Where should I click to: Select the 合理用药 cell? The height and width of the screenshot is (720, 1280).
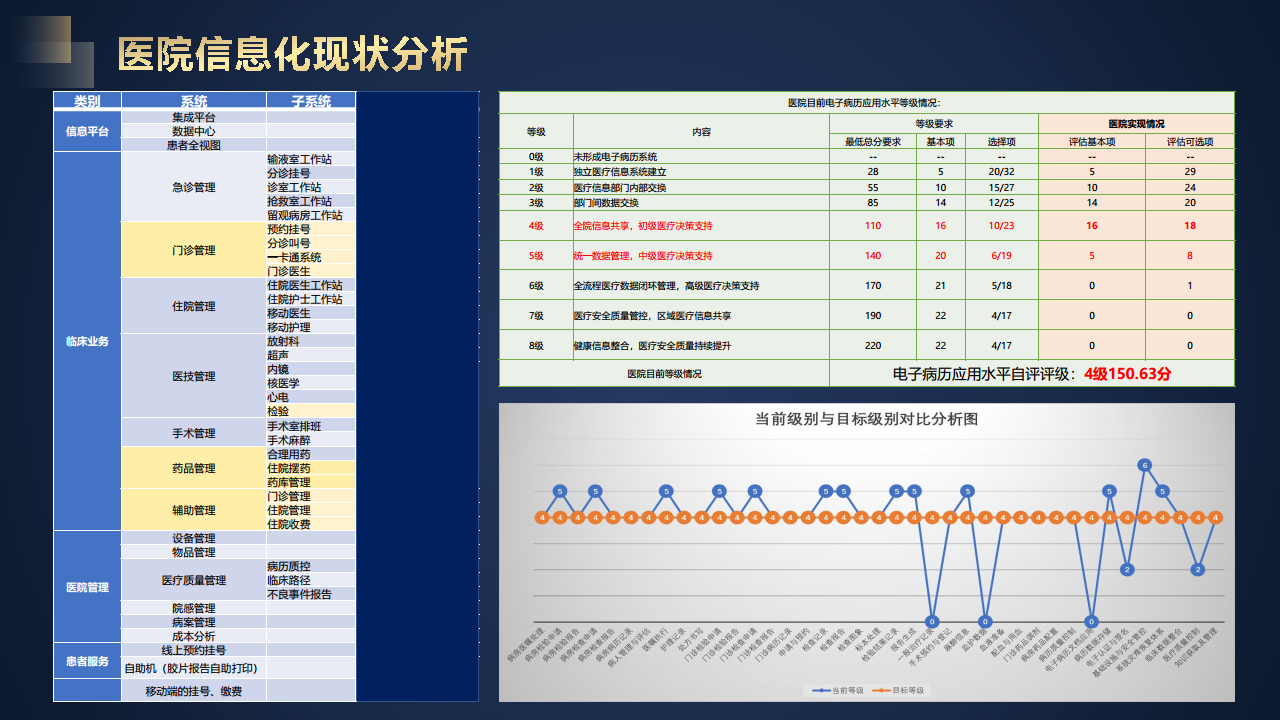[311, 454]
